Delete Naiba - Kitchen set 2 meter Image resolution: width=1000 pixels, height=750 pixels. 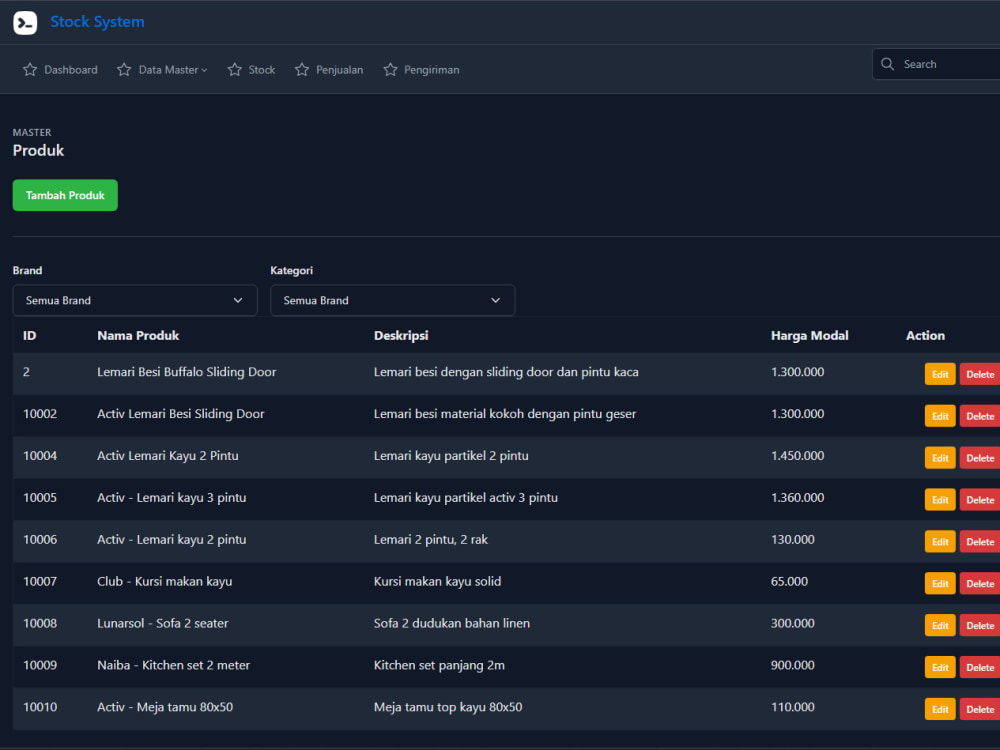pyautogui.click(x=980, y=668)
